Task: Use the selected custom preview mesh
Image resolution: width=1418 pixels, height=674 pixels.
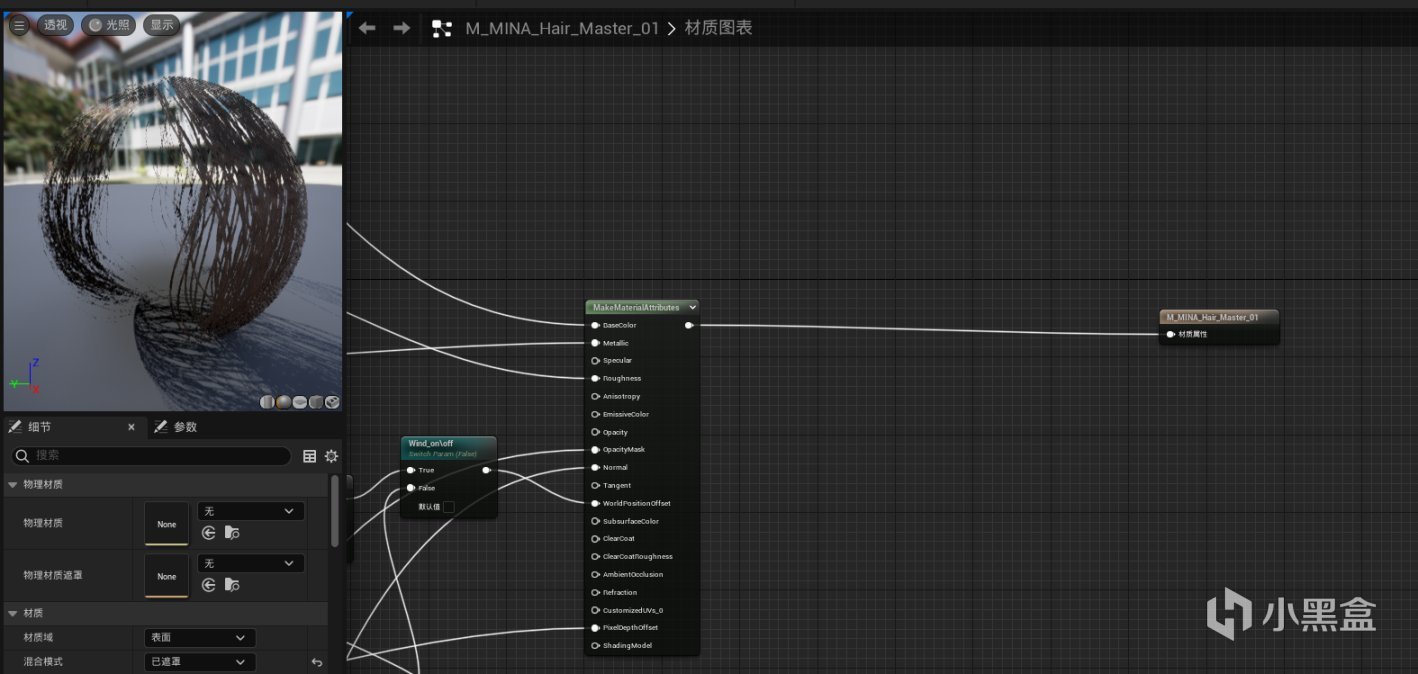Action: (x=332, y=402)
